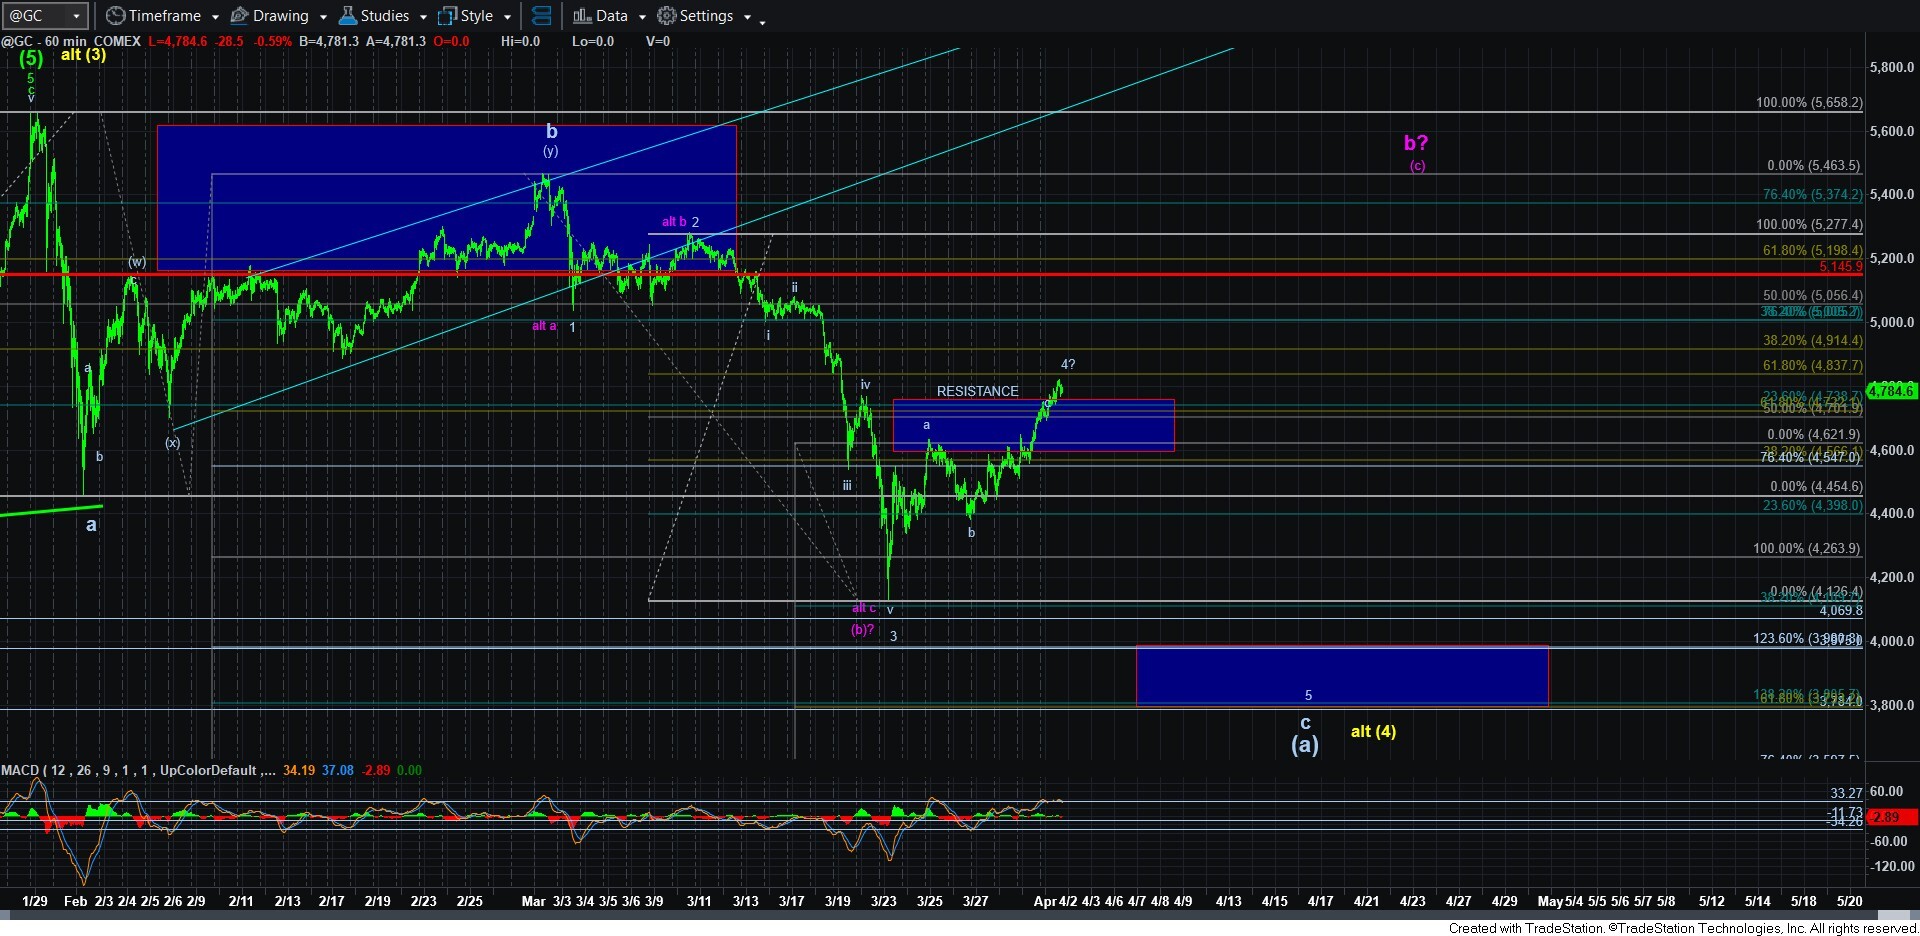Click the Studies flask icon
The width and height of the screenshot is (1920, 936).
click(x=348, y=16)
